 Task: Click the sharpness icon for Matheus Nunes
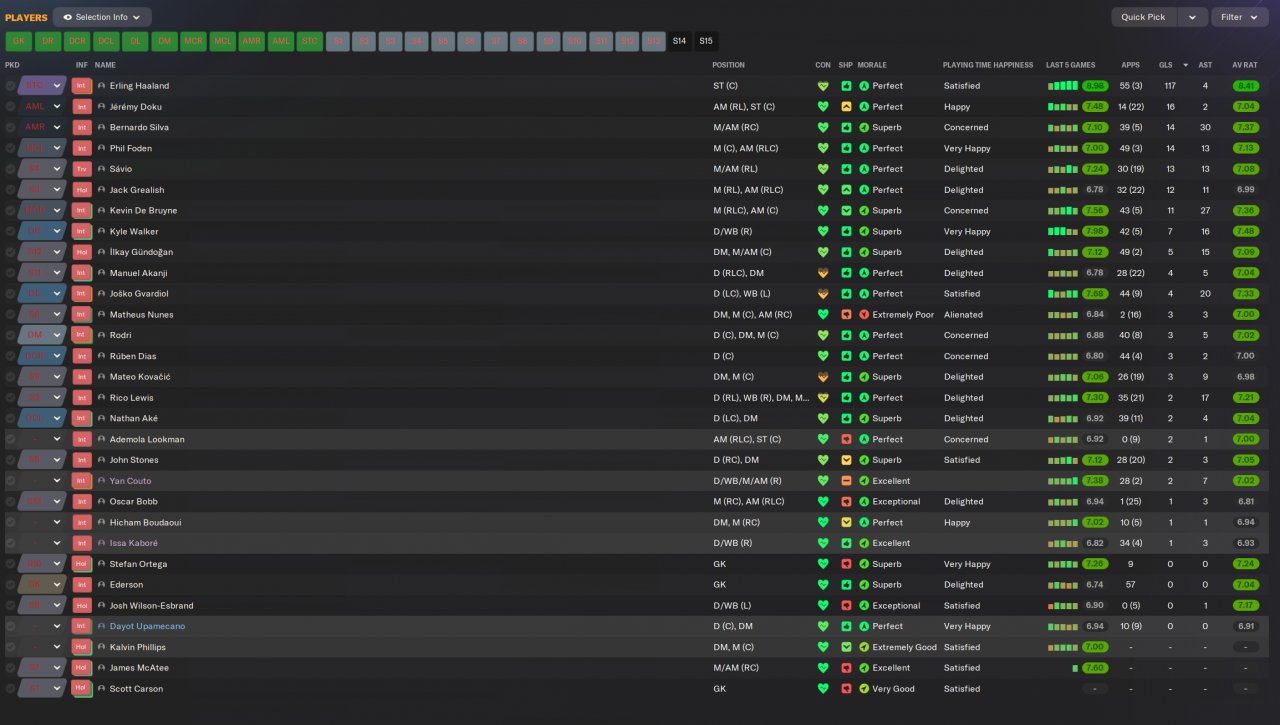(x=846, y=315)
